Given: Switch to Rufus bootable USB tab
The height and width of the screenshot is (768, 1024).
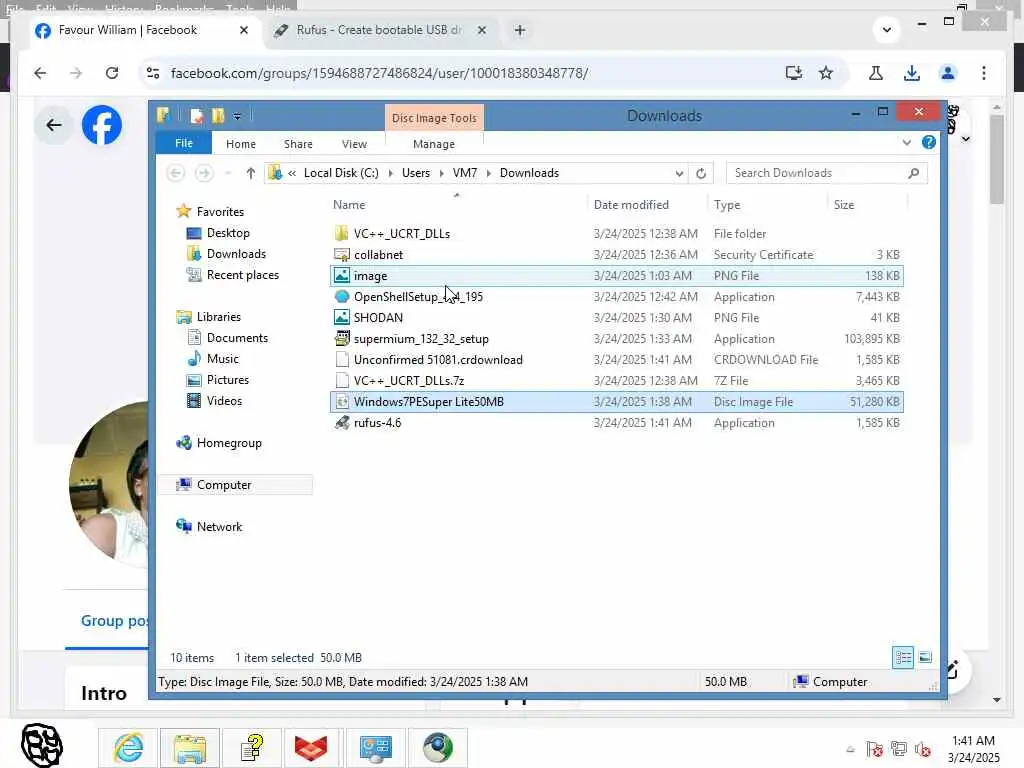Looking at the screenshot, I should (x=379, y=30).
